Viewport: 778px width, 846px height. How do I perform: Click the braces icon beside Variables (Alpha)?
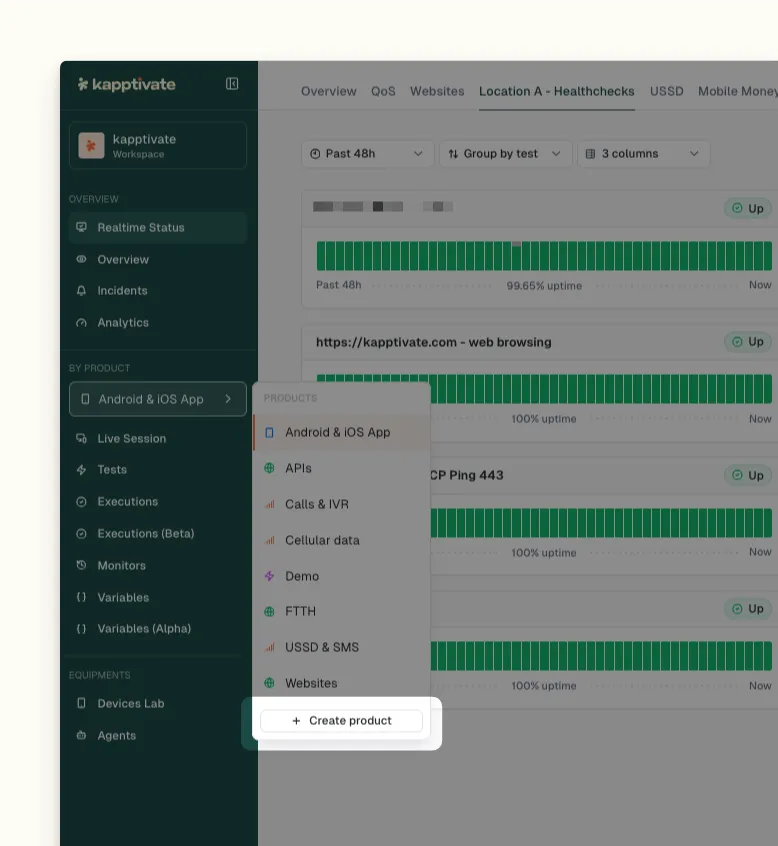[x=81, y=629]
